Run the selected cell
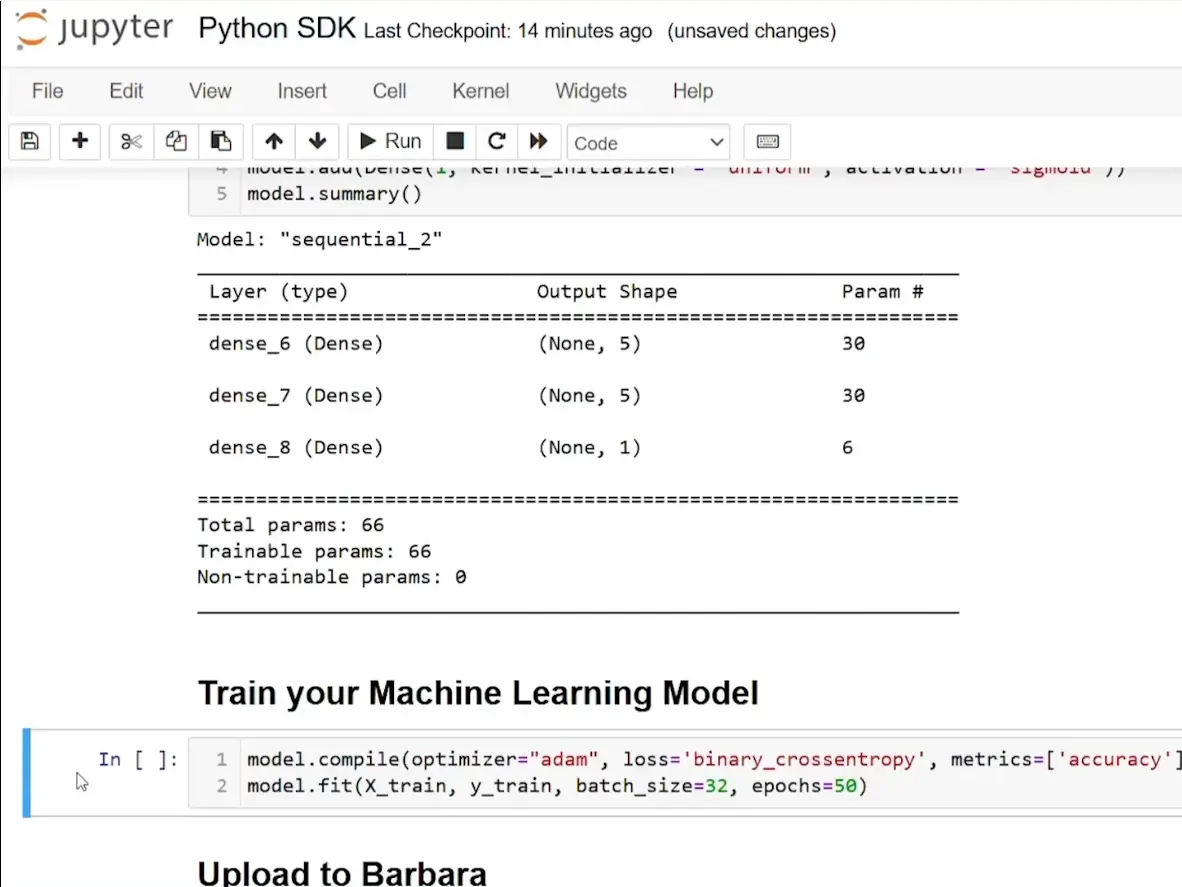Screen dimensions: 1182x887 (x=391, y=142)
